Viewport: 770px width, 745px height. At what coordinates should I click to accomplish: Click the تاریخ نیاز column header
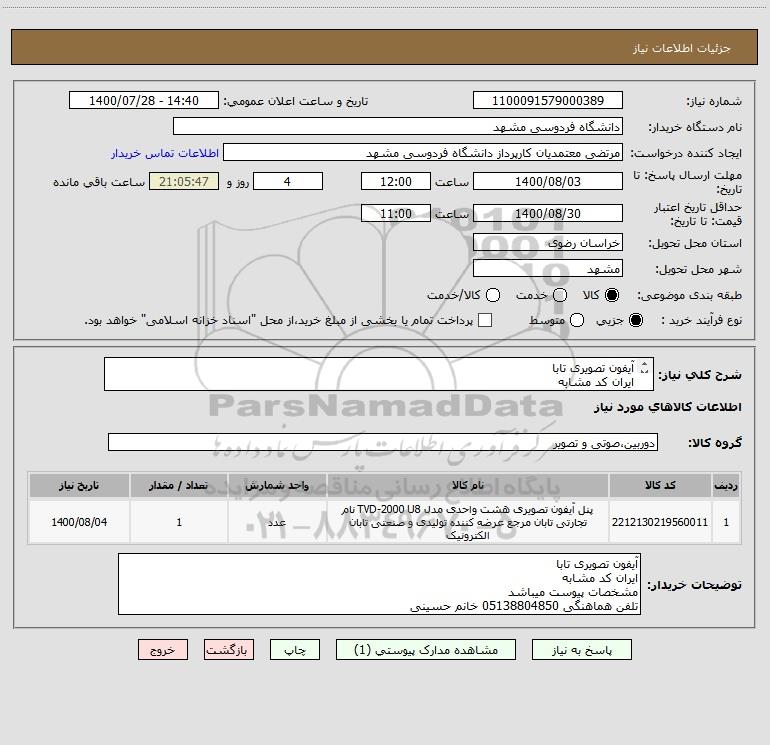[x=79, y=485]
